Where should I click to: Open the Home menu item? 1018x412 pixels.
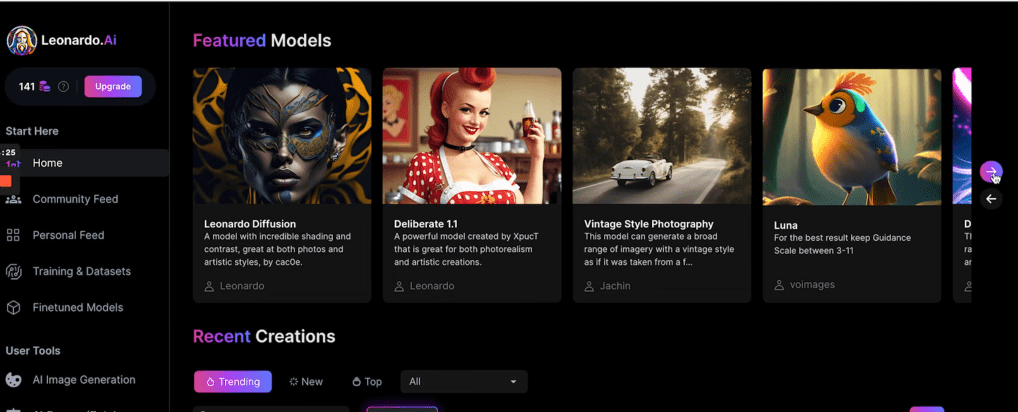(84, 163)
